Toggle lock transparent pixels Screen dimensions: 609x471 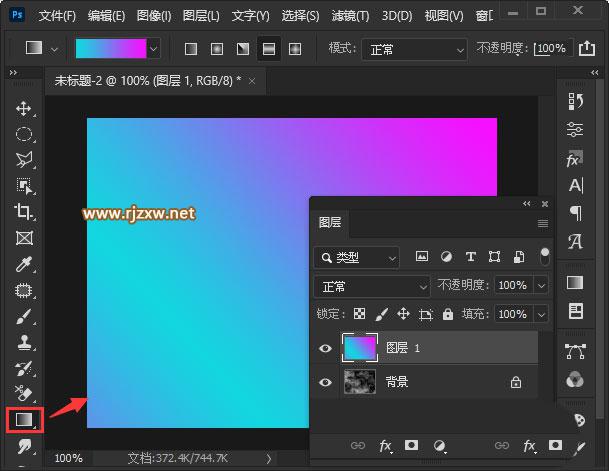pos(359,314)
